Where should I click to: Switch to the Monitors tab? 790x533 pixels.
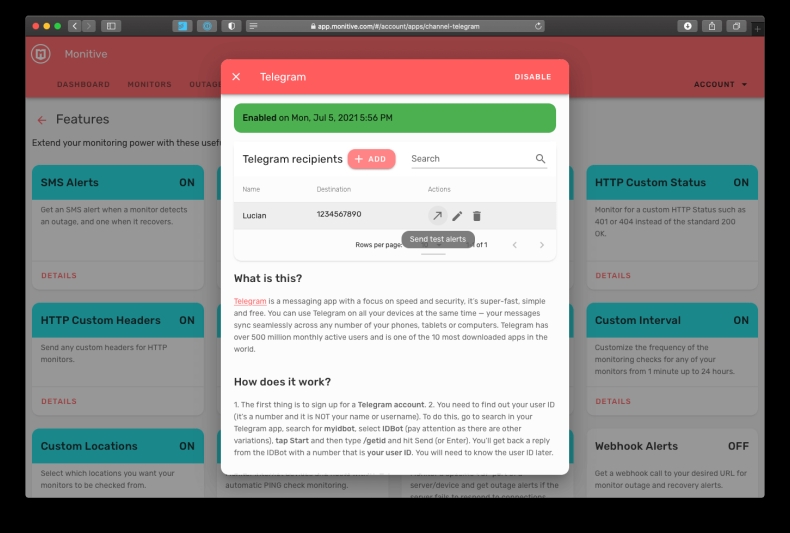[149, 85]
